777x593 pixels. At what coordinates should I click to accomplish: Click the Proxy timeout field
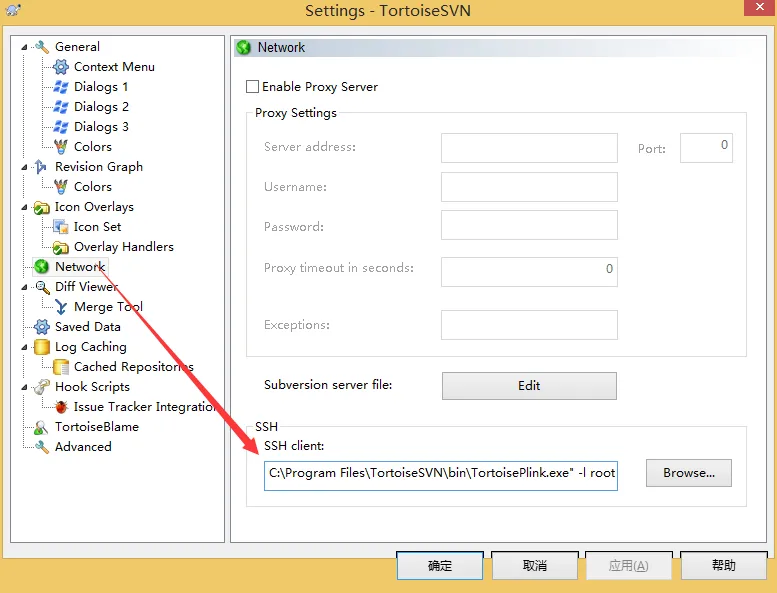[x=529, y=271]
